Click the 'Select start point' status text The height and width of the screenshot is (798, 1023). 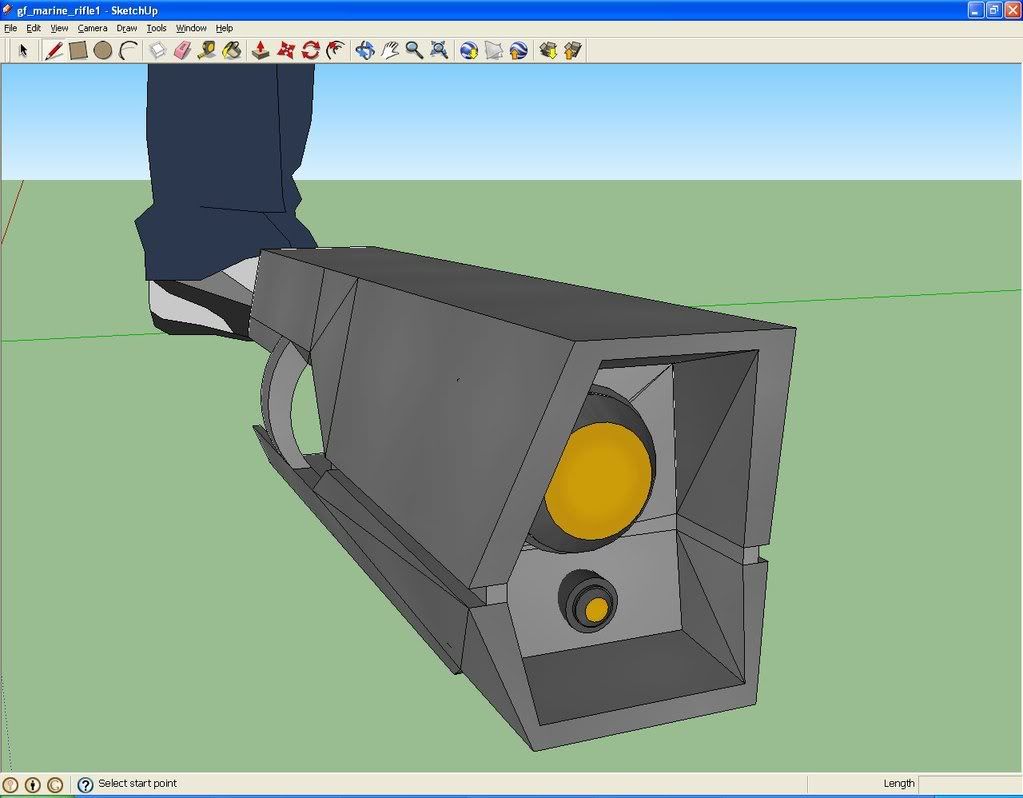point(138,783)
